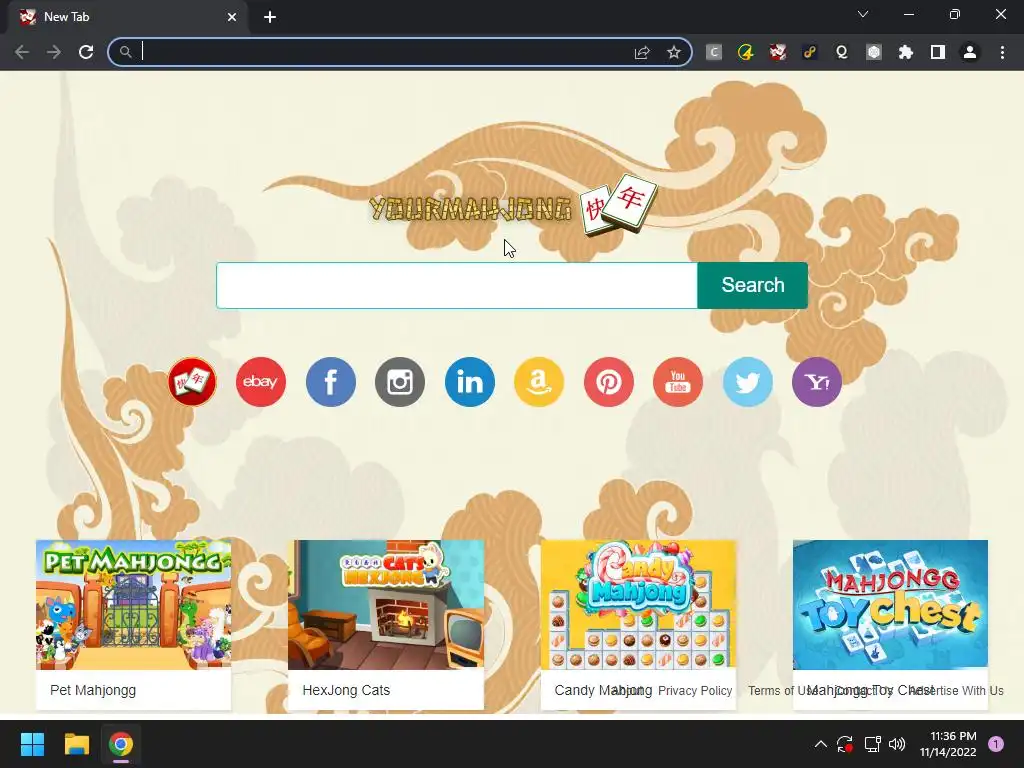
Task: Open the YourMahjong extension icon in toolbar
Action: pyautogui.click(x=778, y=52)
